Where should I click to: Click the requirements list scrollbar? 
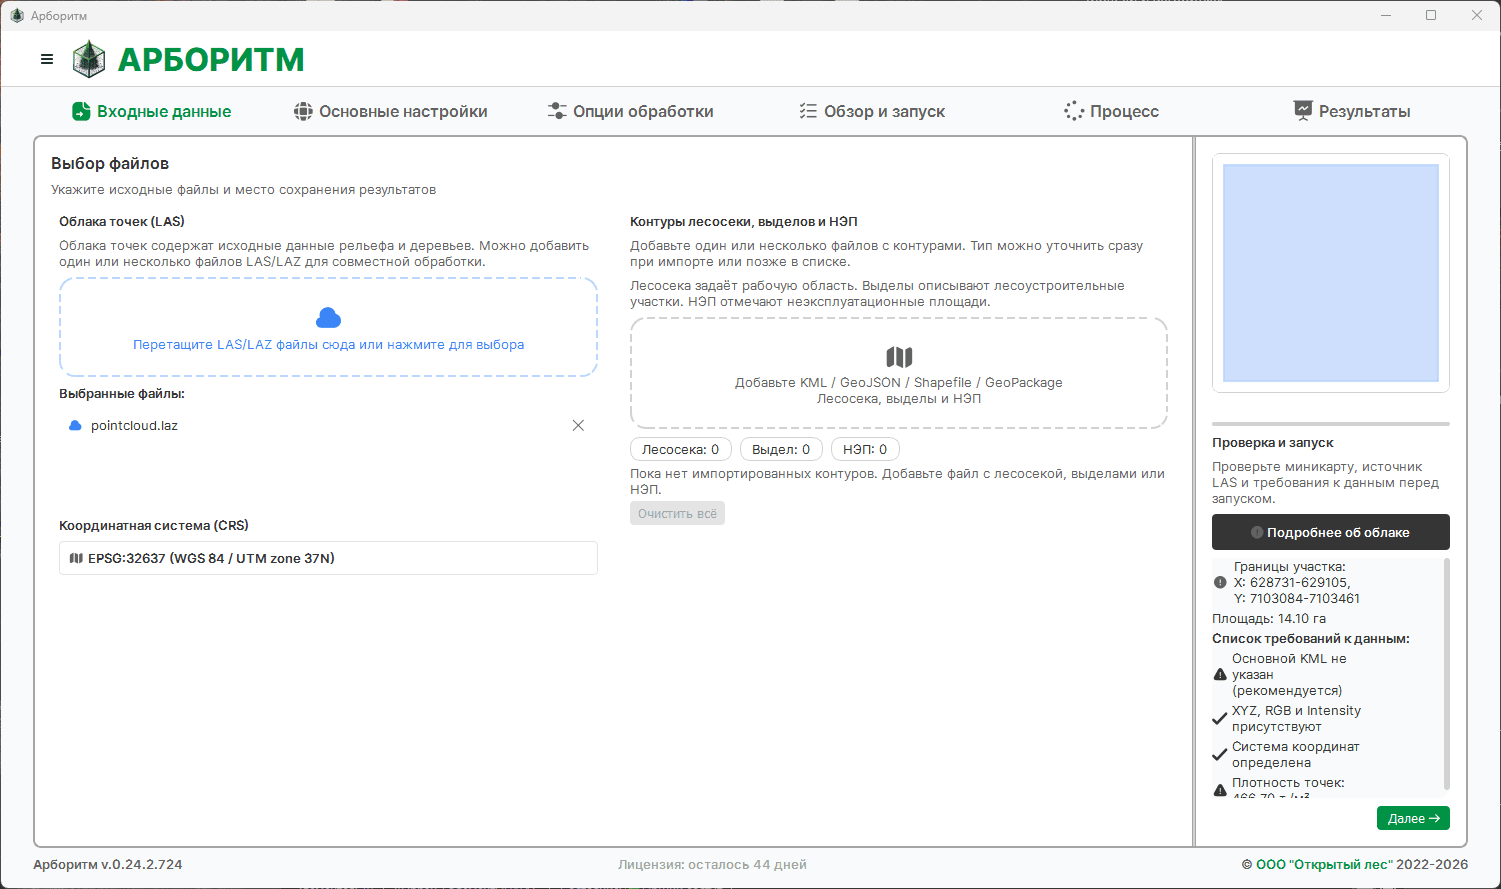(1446, 675)
